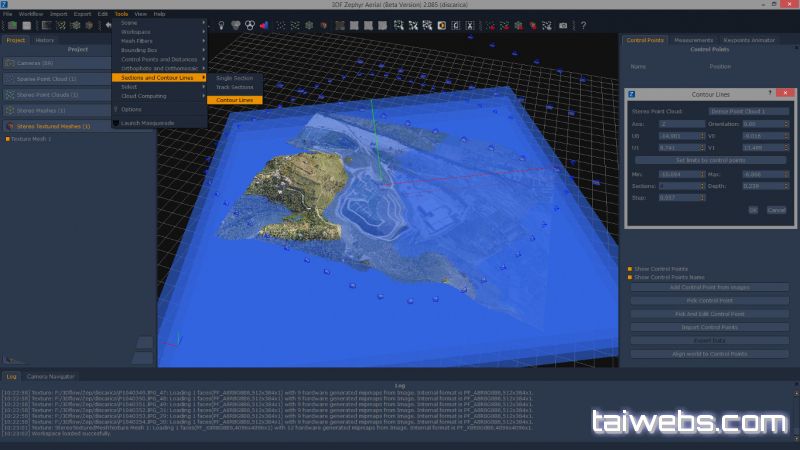
Task: Click the Stereo Meshes icon
Action: (x=9, y=110)
